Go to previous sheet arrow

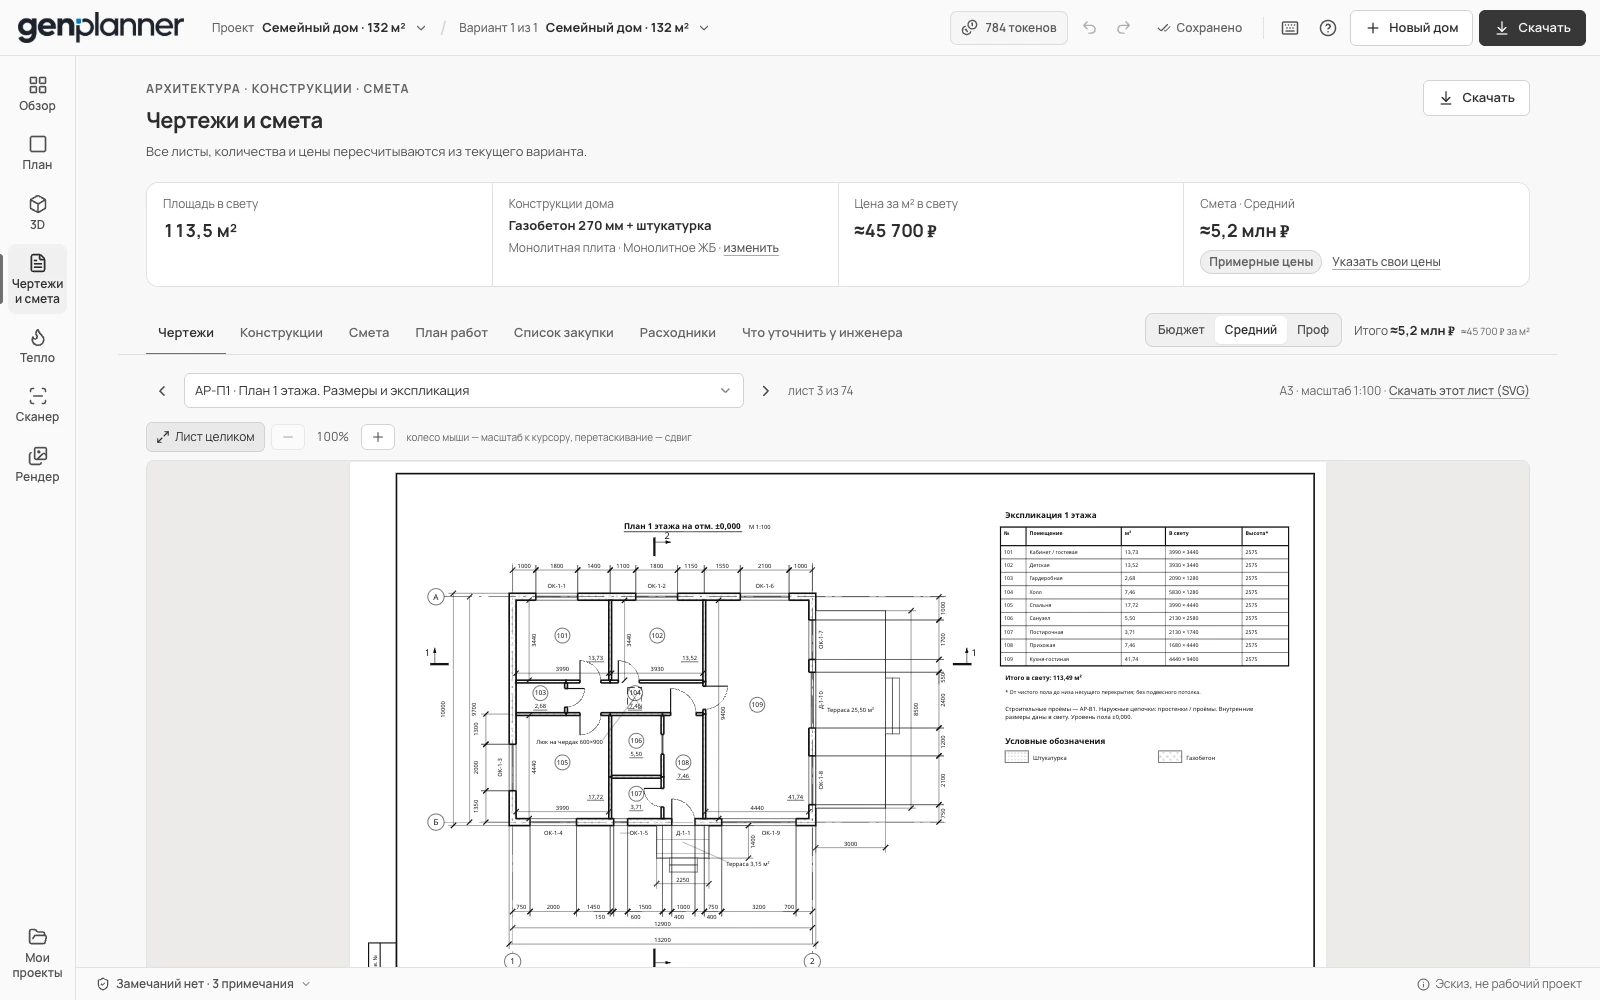162,391
